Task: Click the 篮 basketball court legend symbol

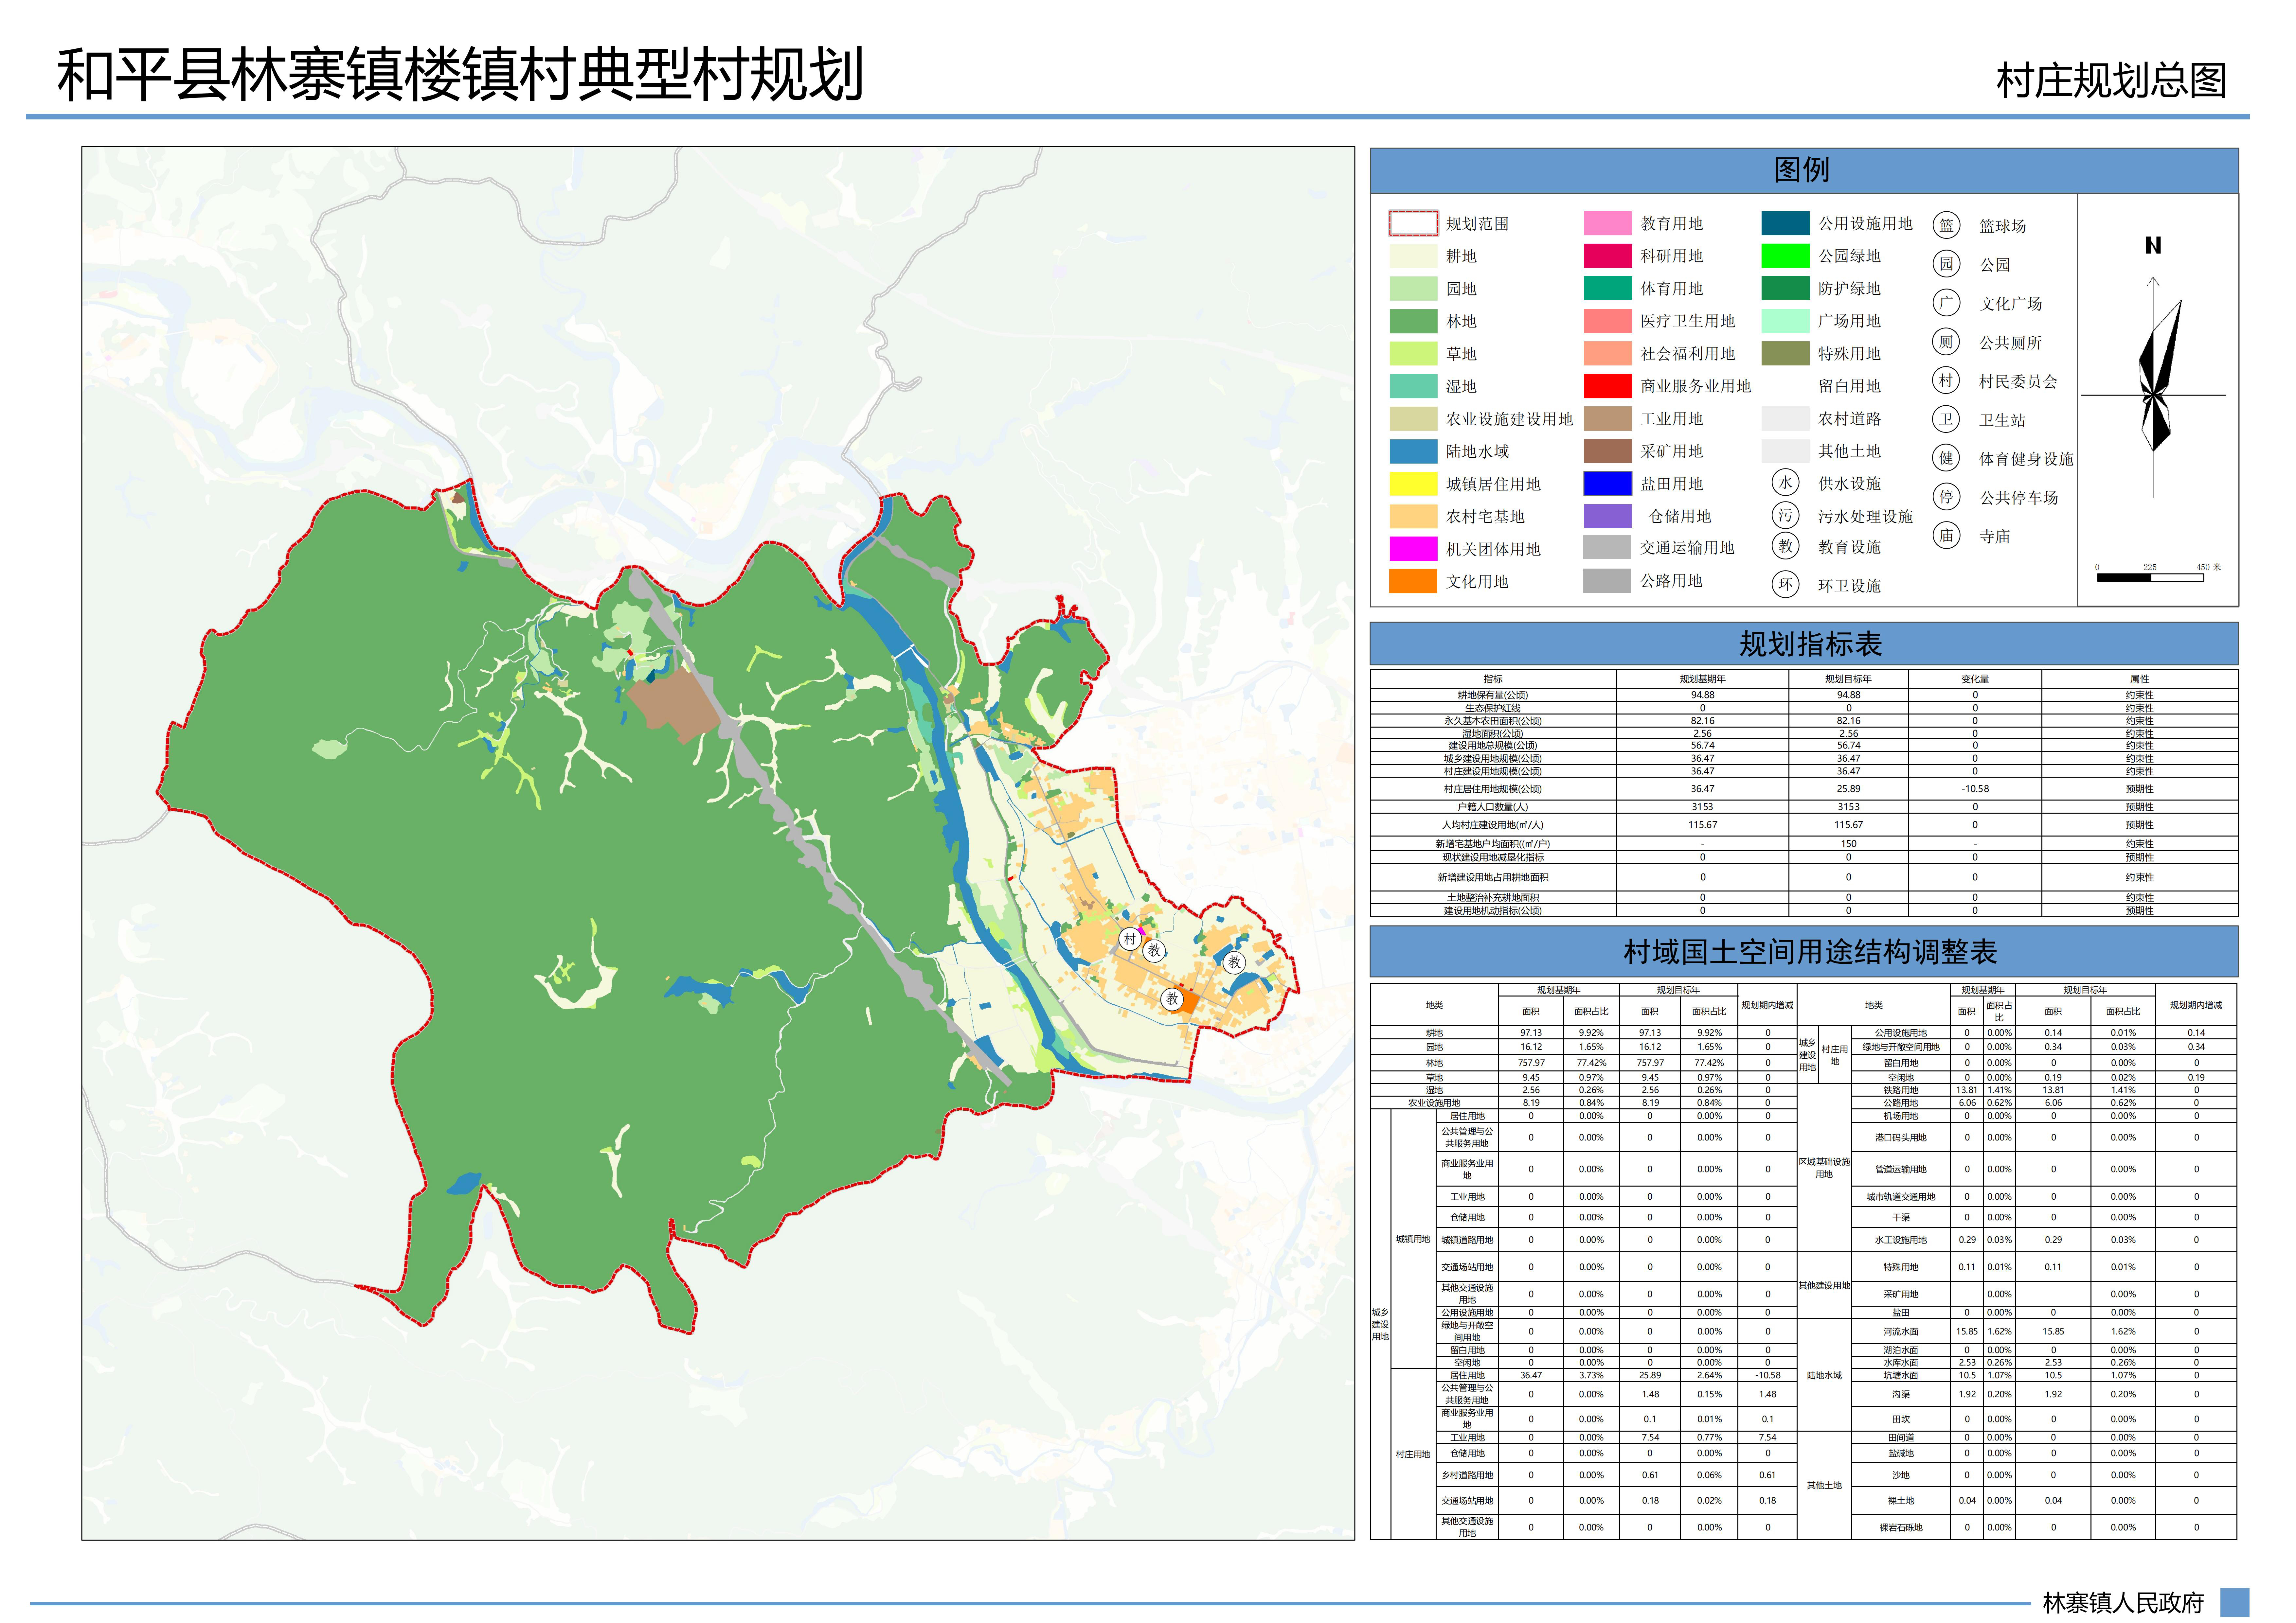Action: click(1946, 225)
